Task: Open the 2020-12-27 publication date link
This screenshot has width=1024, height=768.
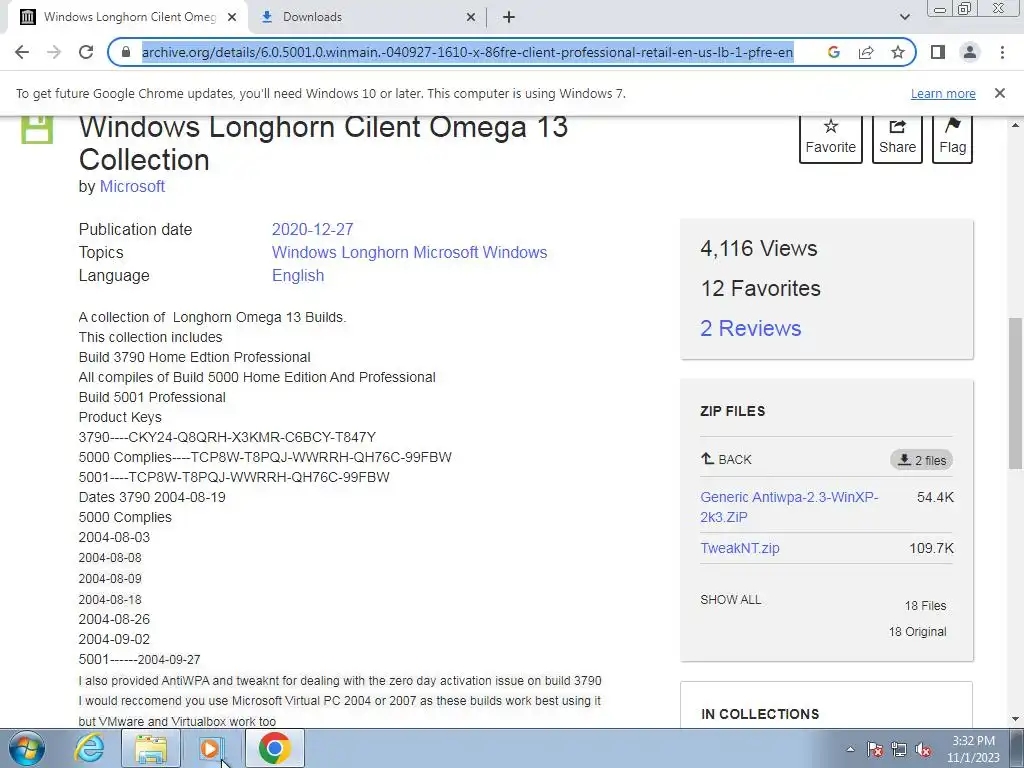Action: [312, 229]
